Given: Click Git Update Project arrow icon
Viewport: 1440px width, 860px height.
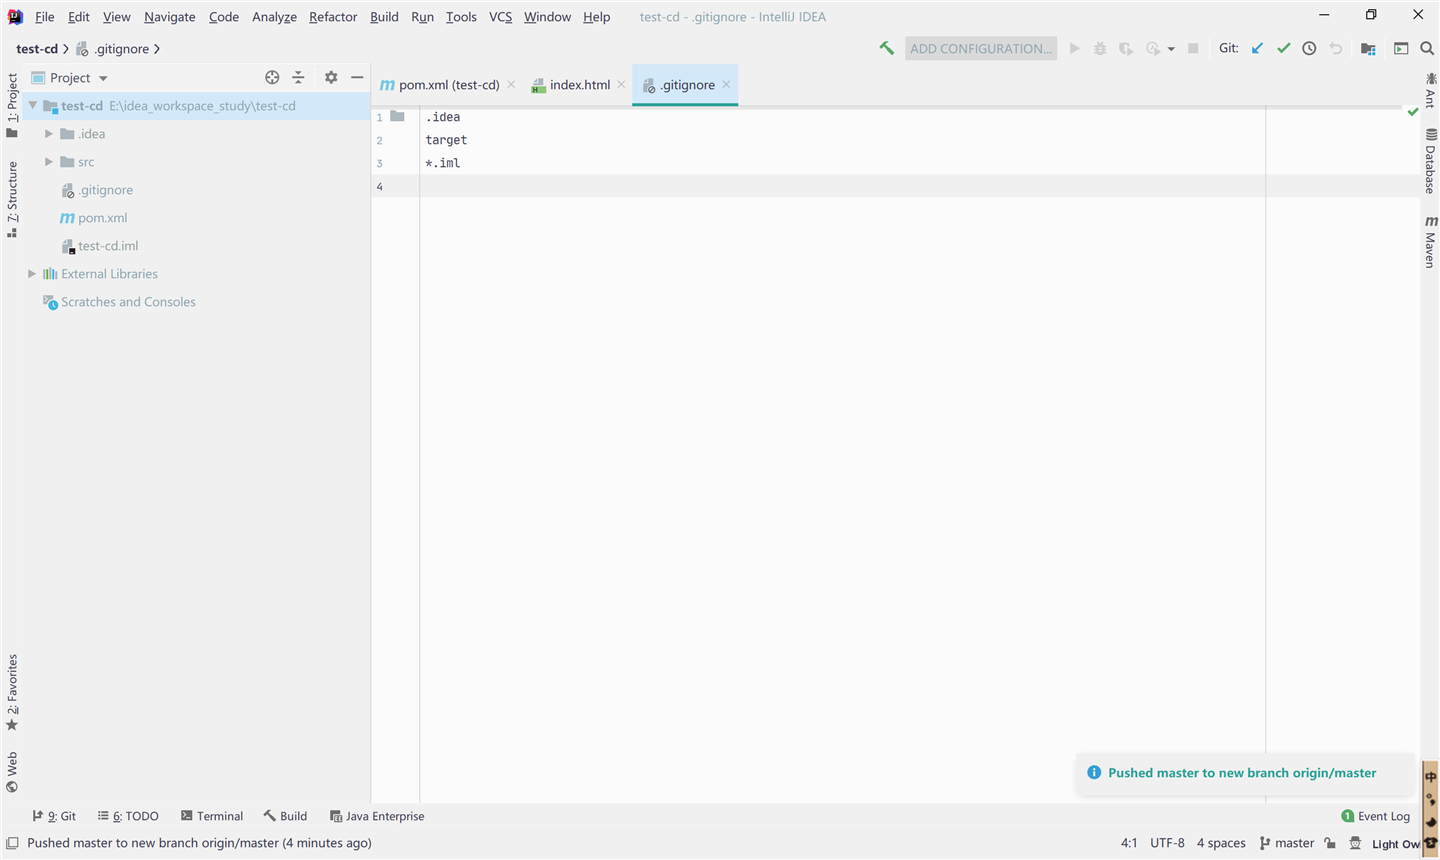Looking at the screenshot, I should [x=1257, y=48].
